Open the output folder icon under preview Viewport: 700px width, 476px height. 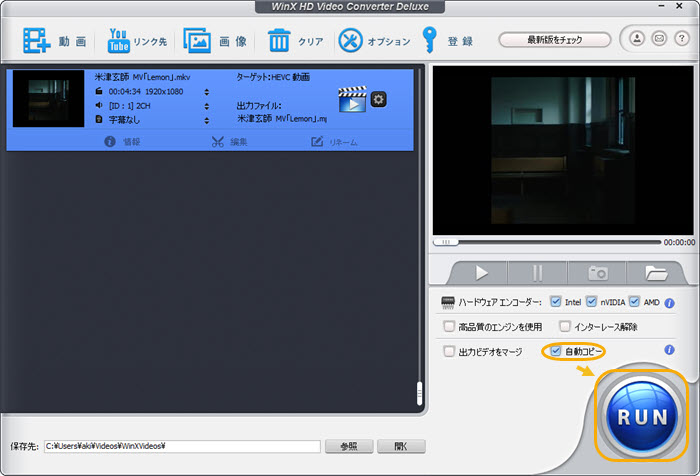coord(655,272)
